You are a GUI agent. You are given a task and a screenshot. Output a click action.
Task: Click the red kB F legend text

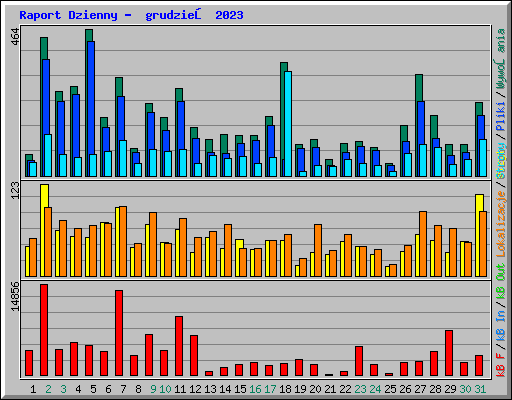point(501,364)
